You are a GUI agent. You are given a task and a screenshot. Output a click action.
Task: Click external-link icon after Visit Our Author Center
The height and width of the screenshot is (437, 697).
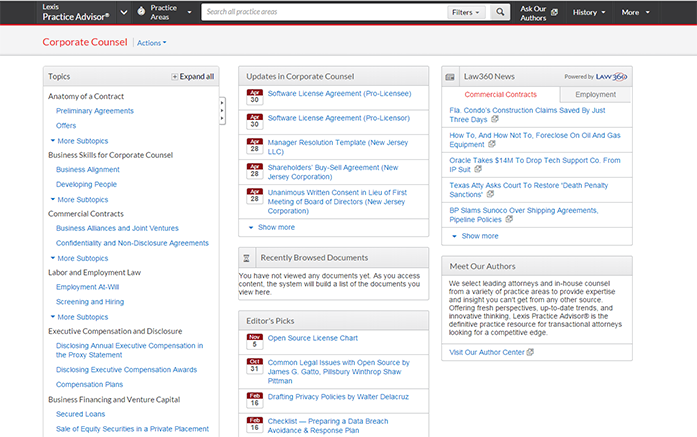click(530, 352)
